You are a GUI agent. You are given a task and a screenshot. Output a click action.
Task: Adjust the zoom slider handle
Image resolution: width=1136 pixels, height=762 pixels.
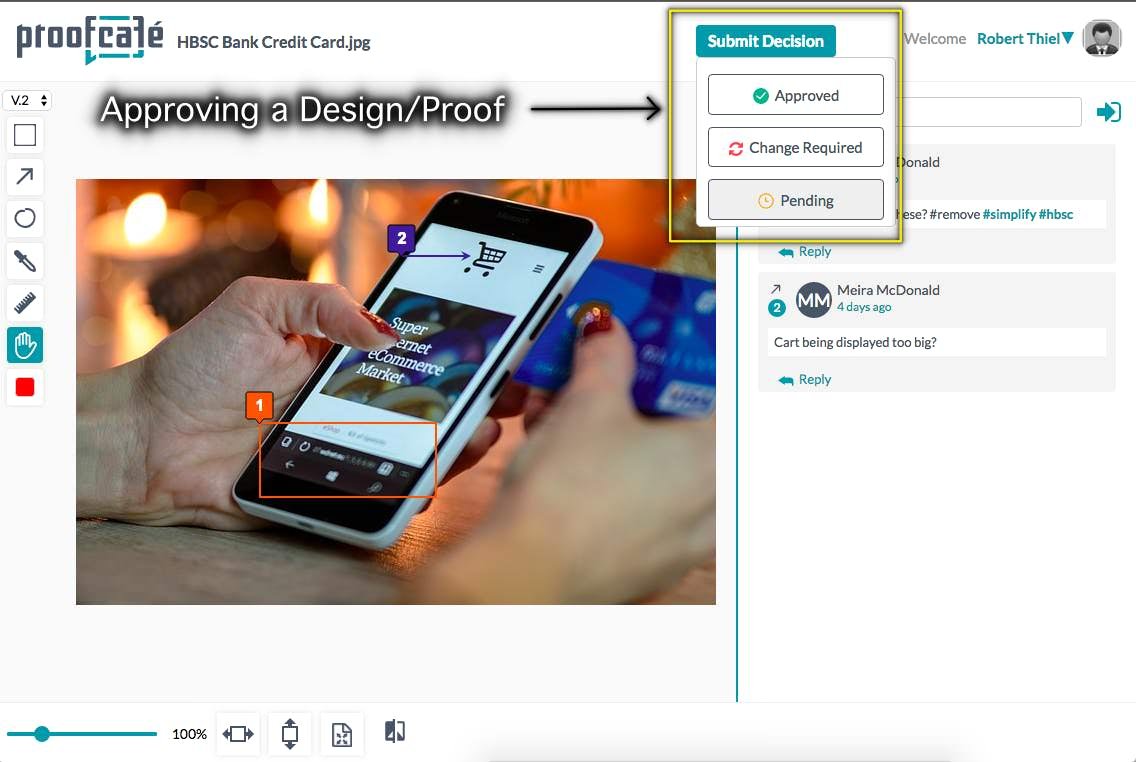tap(42, 734)
